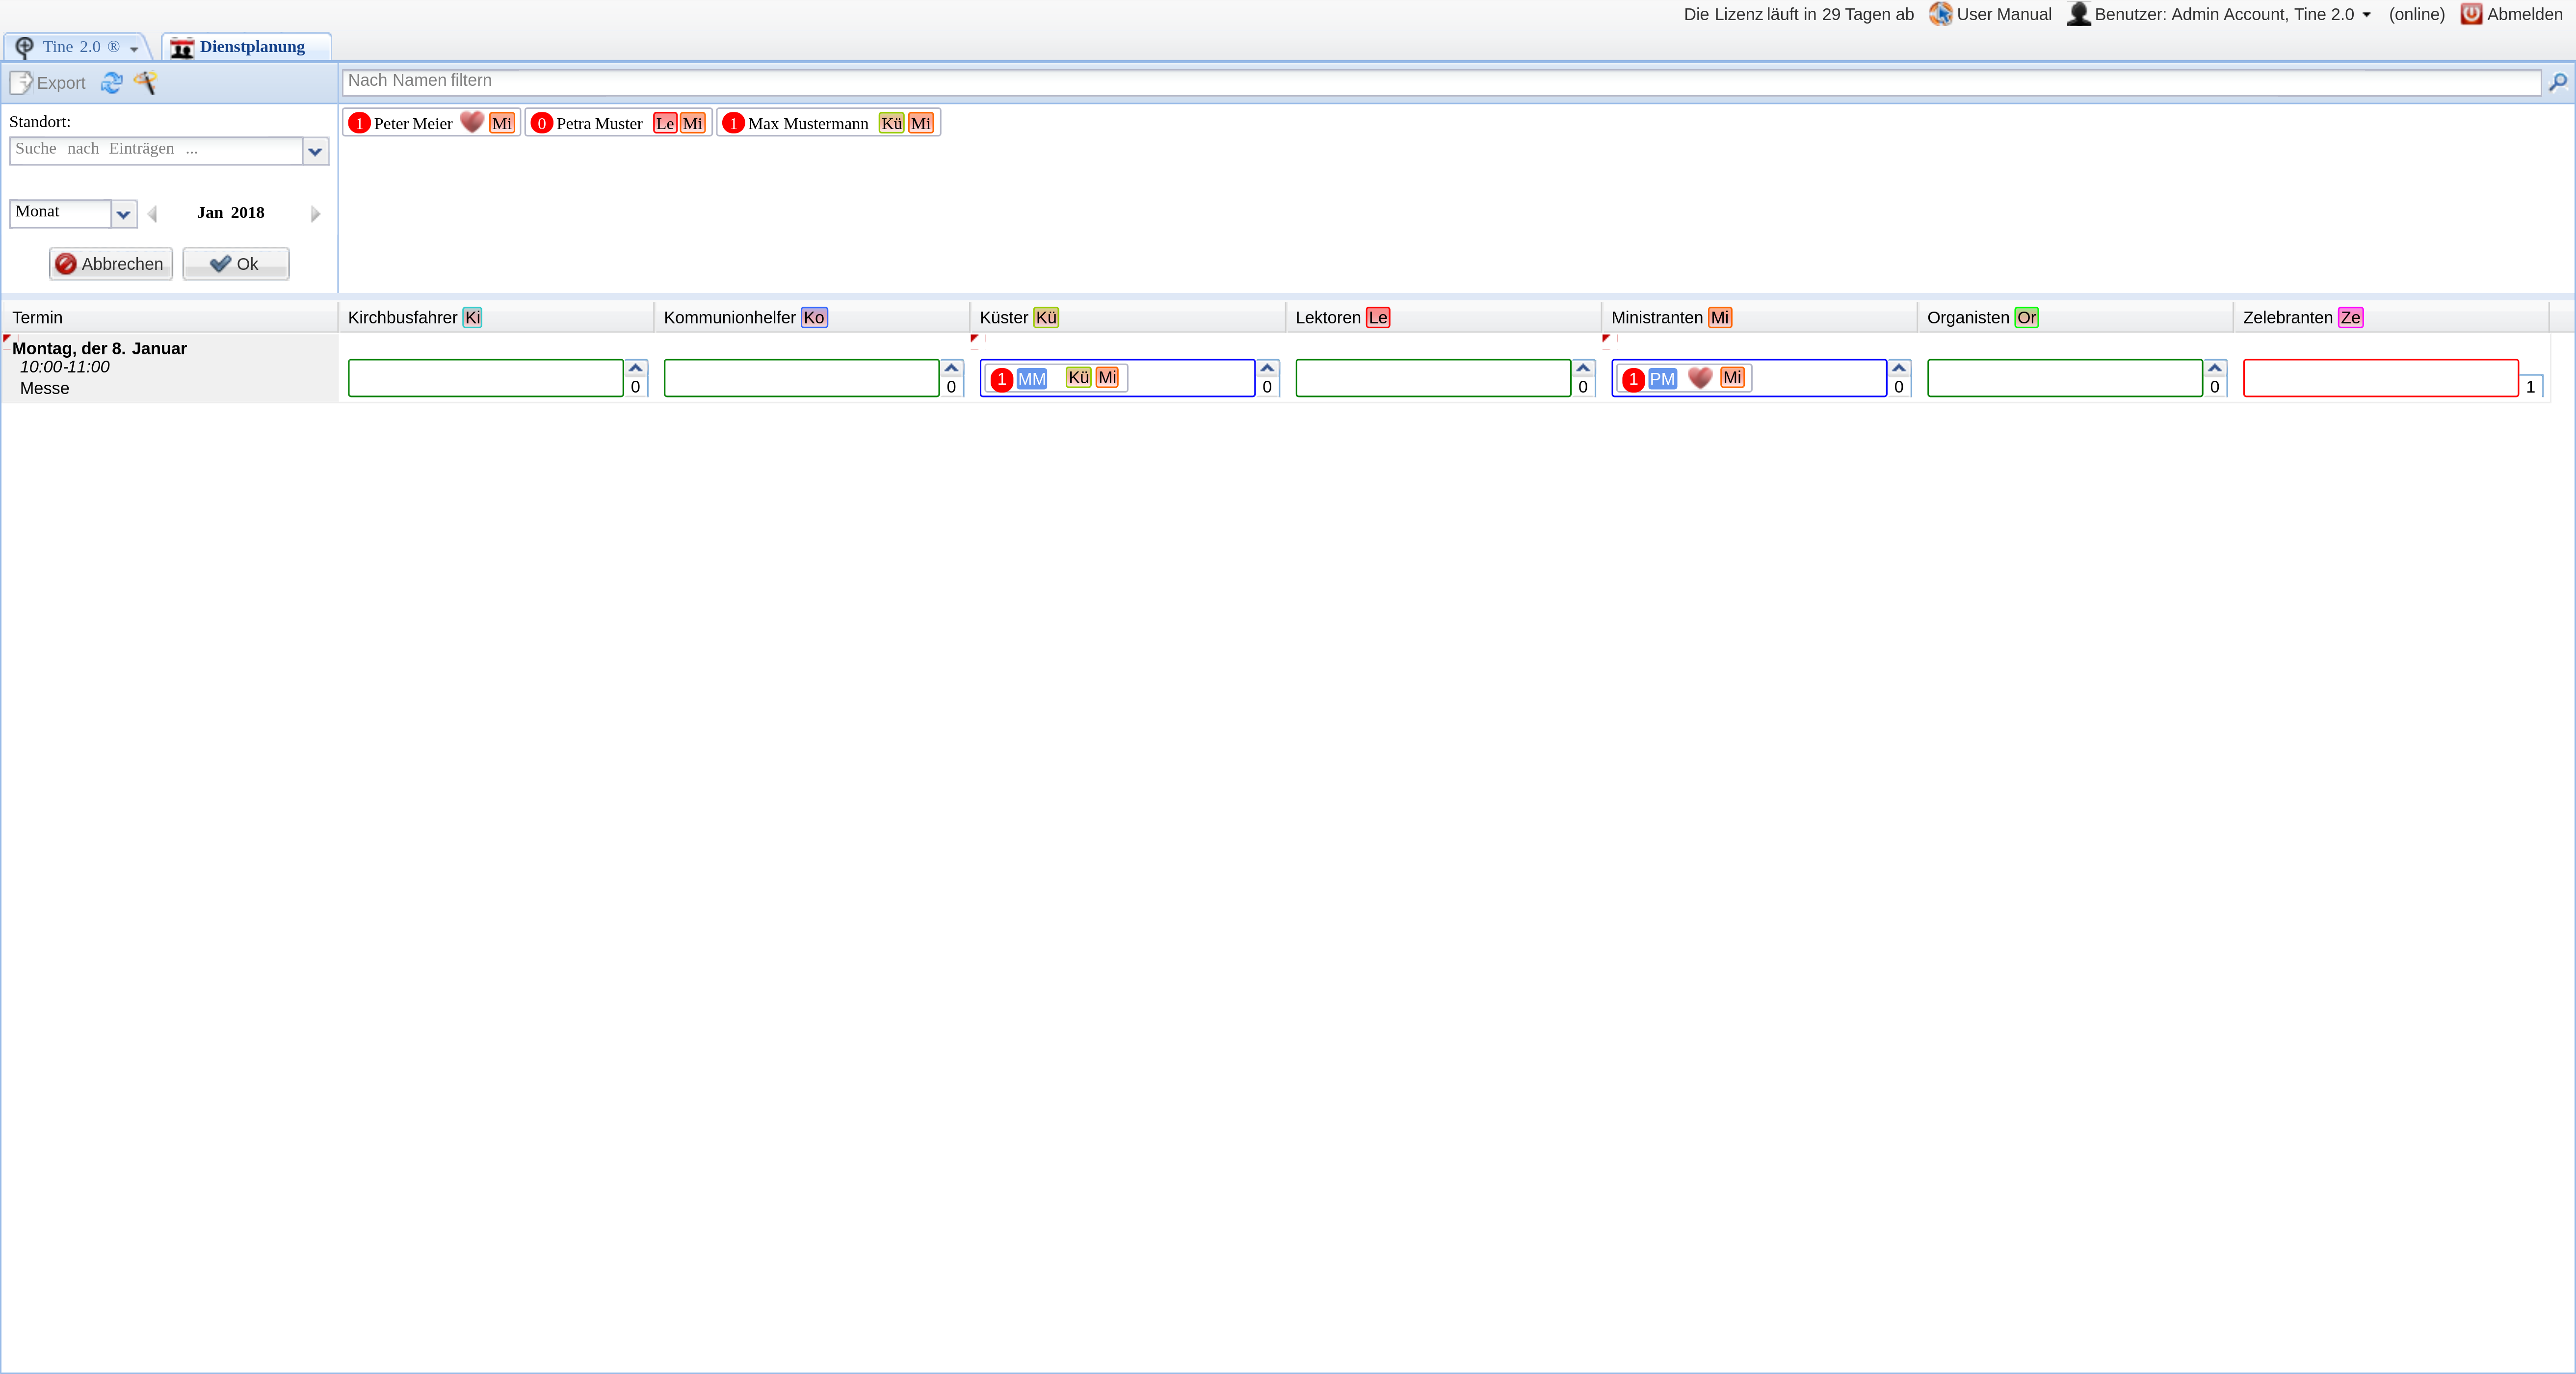The image size is (2576, 1374).
Task: Click the magic wand tool icon
Action: (x=145, y=83)
